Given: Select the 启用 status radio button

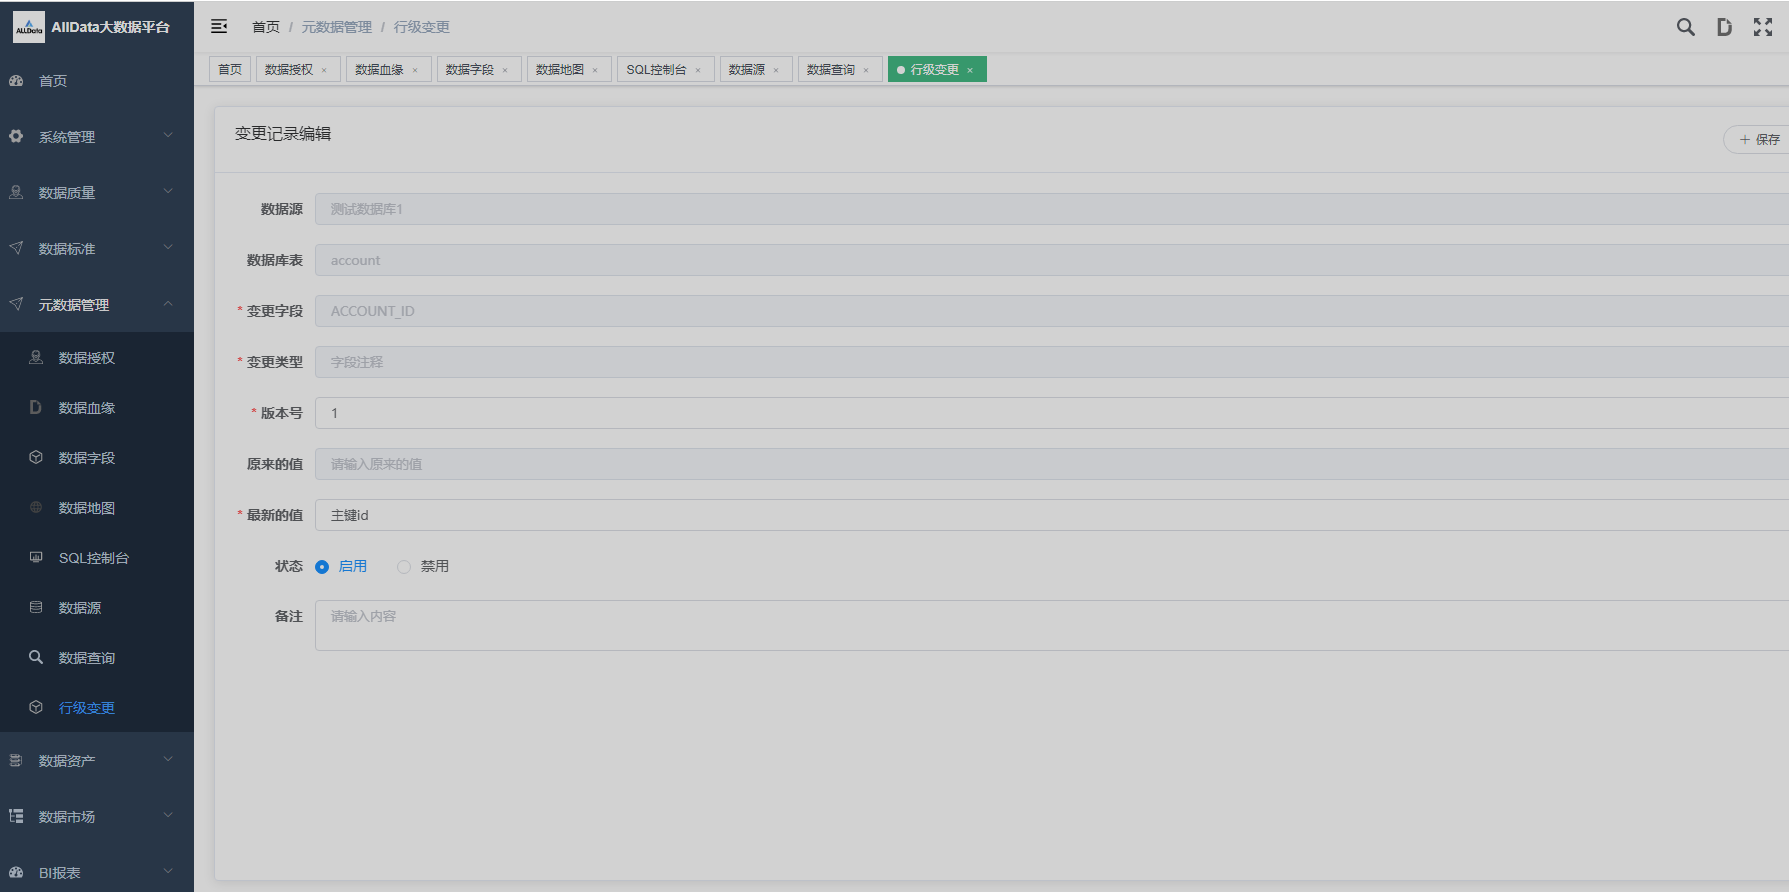Looking at the screenshot, I should [322, 567].
